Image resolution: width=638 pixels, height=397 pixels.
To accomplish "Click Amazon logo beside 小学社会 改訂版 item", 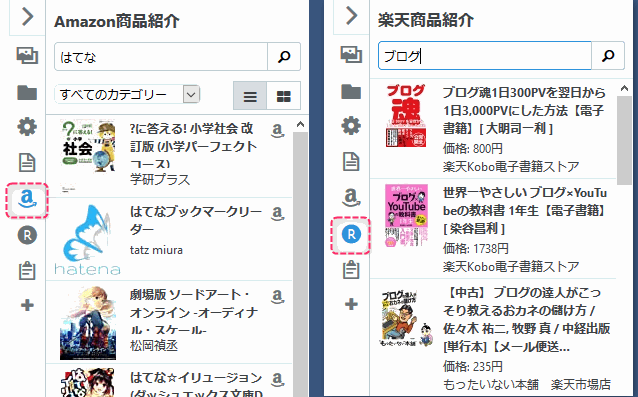I will 277,131.
